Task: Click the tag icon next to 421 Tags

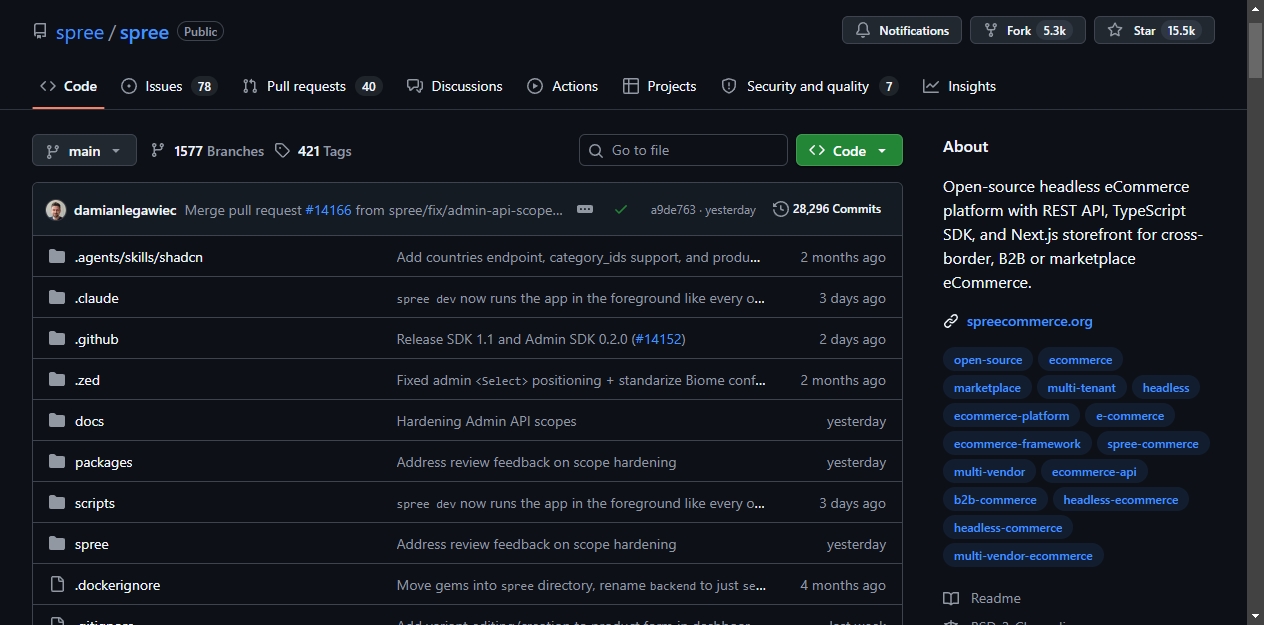Action: point(282,150)
